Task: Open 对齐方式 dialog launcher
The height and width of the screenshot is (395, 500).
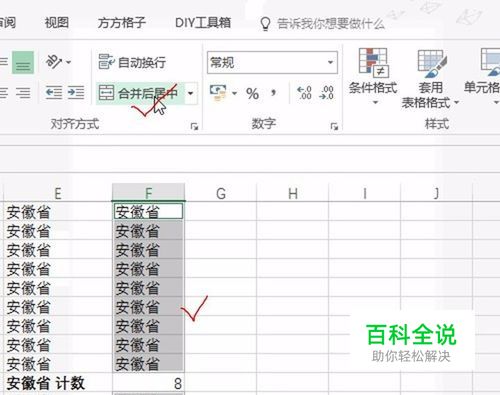Action: pyautogui.click(x=194, y=126)
